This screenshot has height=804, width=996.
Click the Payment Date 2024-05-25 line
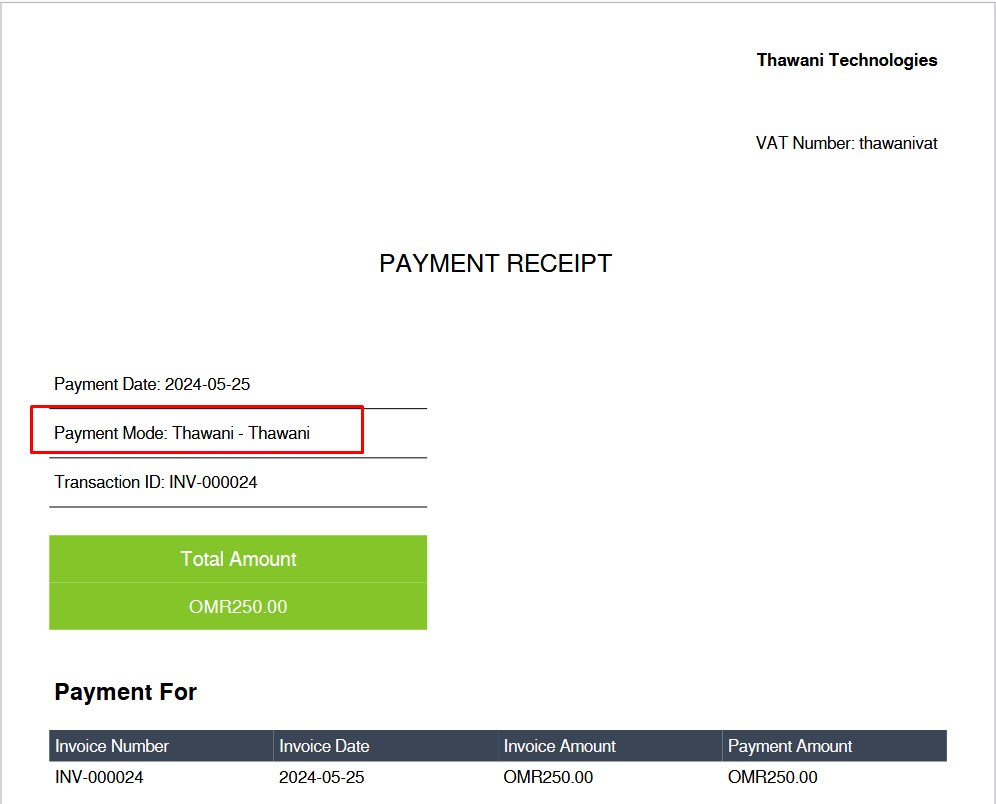152,384
